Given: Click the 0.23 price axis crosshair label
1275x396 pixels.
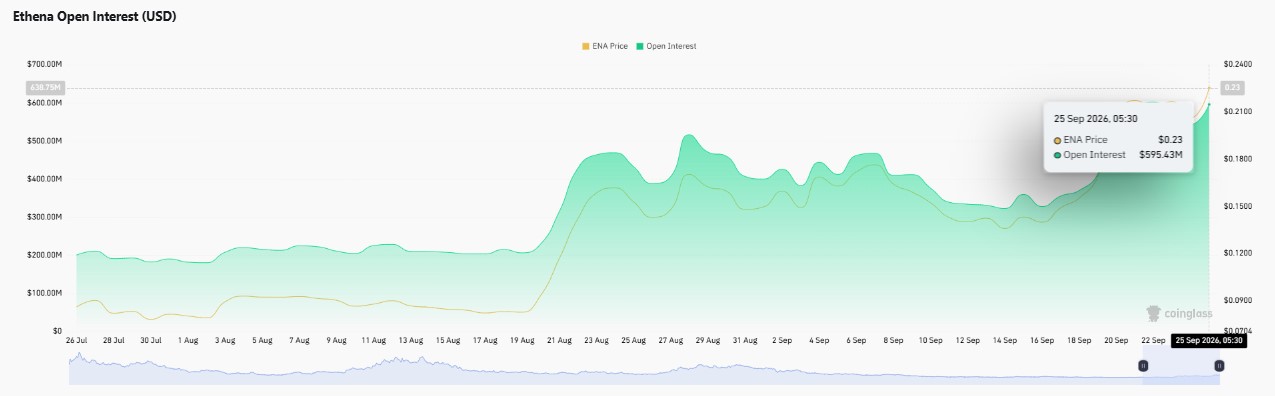Looking at the screenshot, I should pyautogui.click(x=1233, y=88).
